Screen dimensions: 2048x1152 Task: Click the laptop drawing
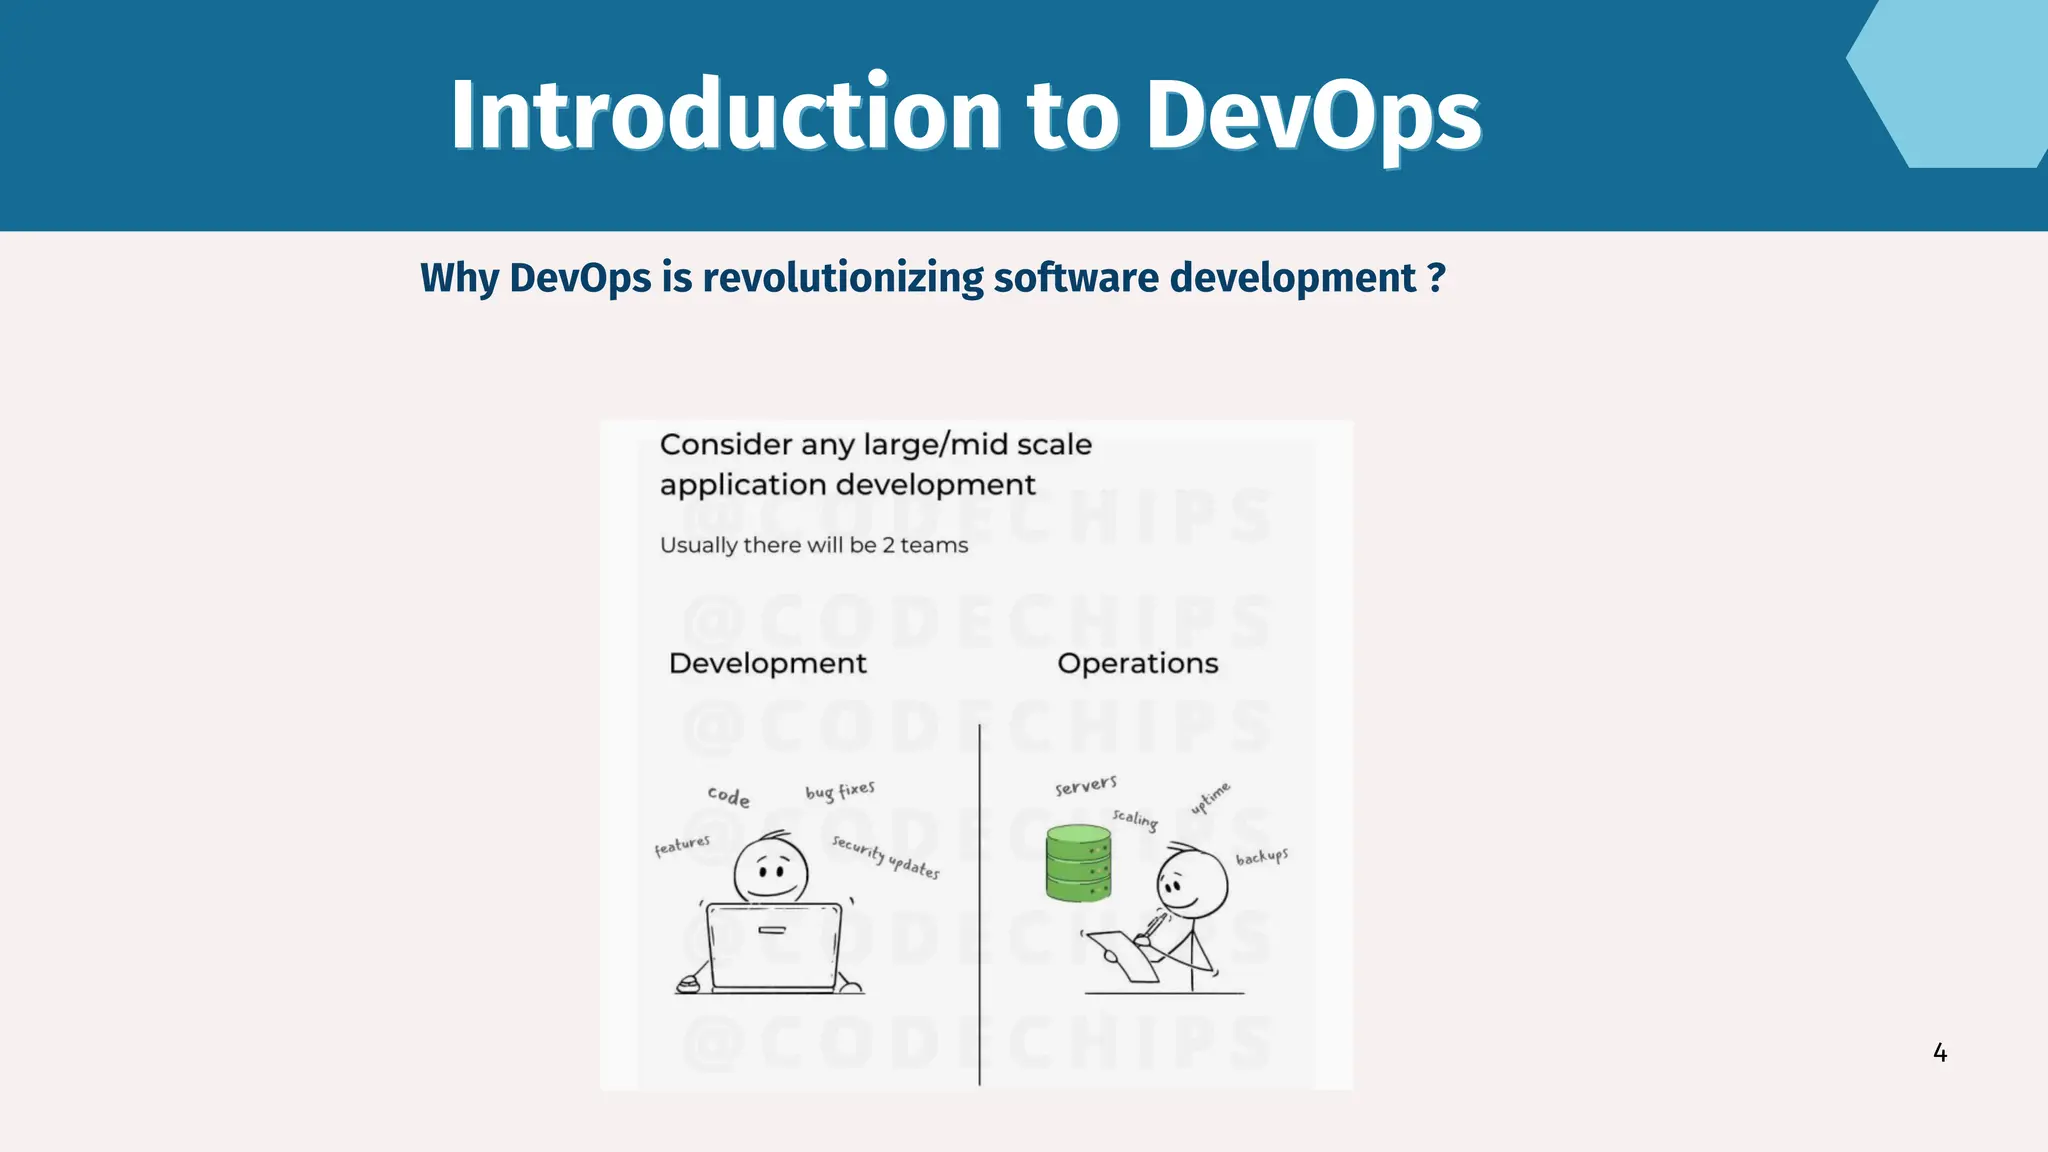pyautogui.click(x=774, y=946)
